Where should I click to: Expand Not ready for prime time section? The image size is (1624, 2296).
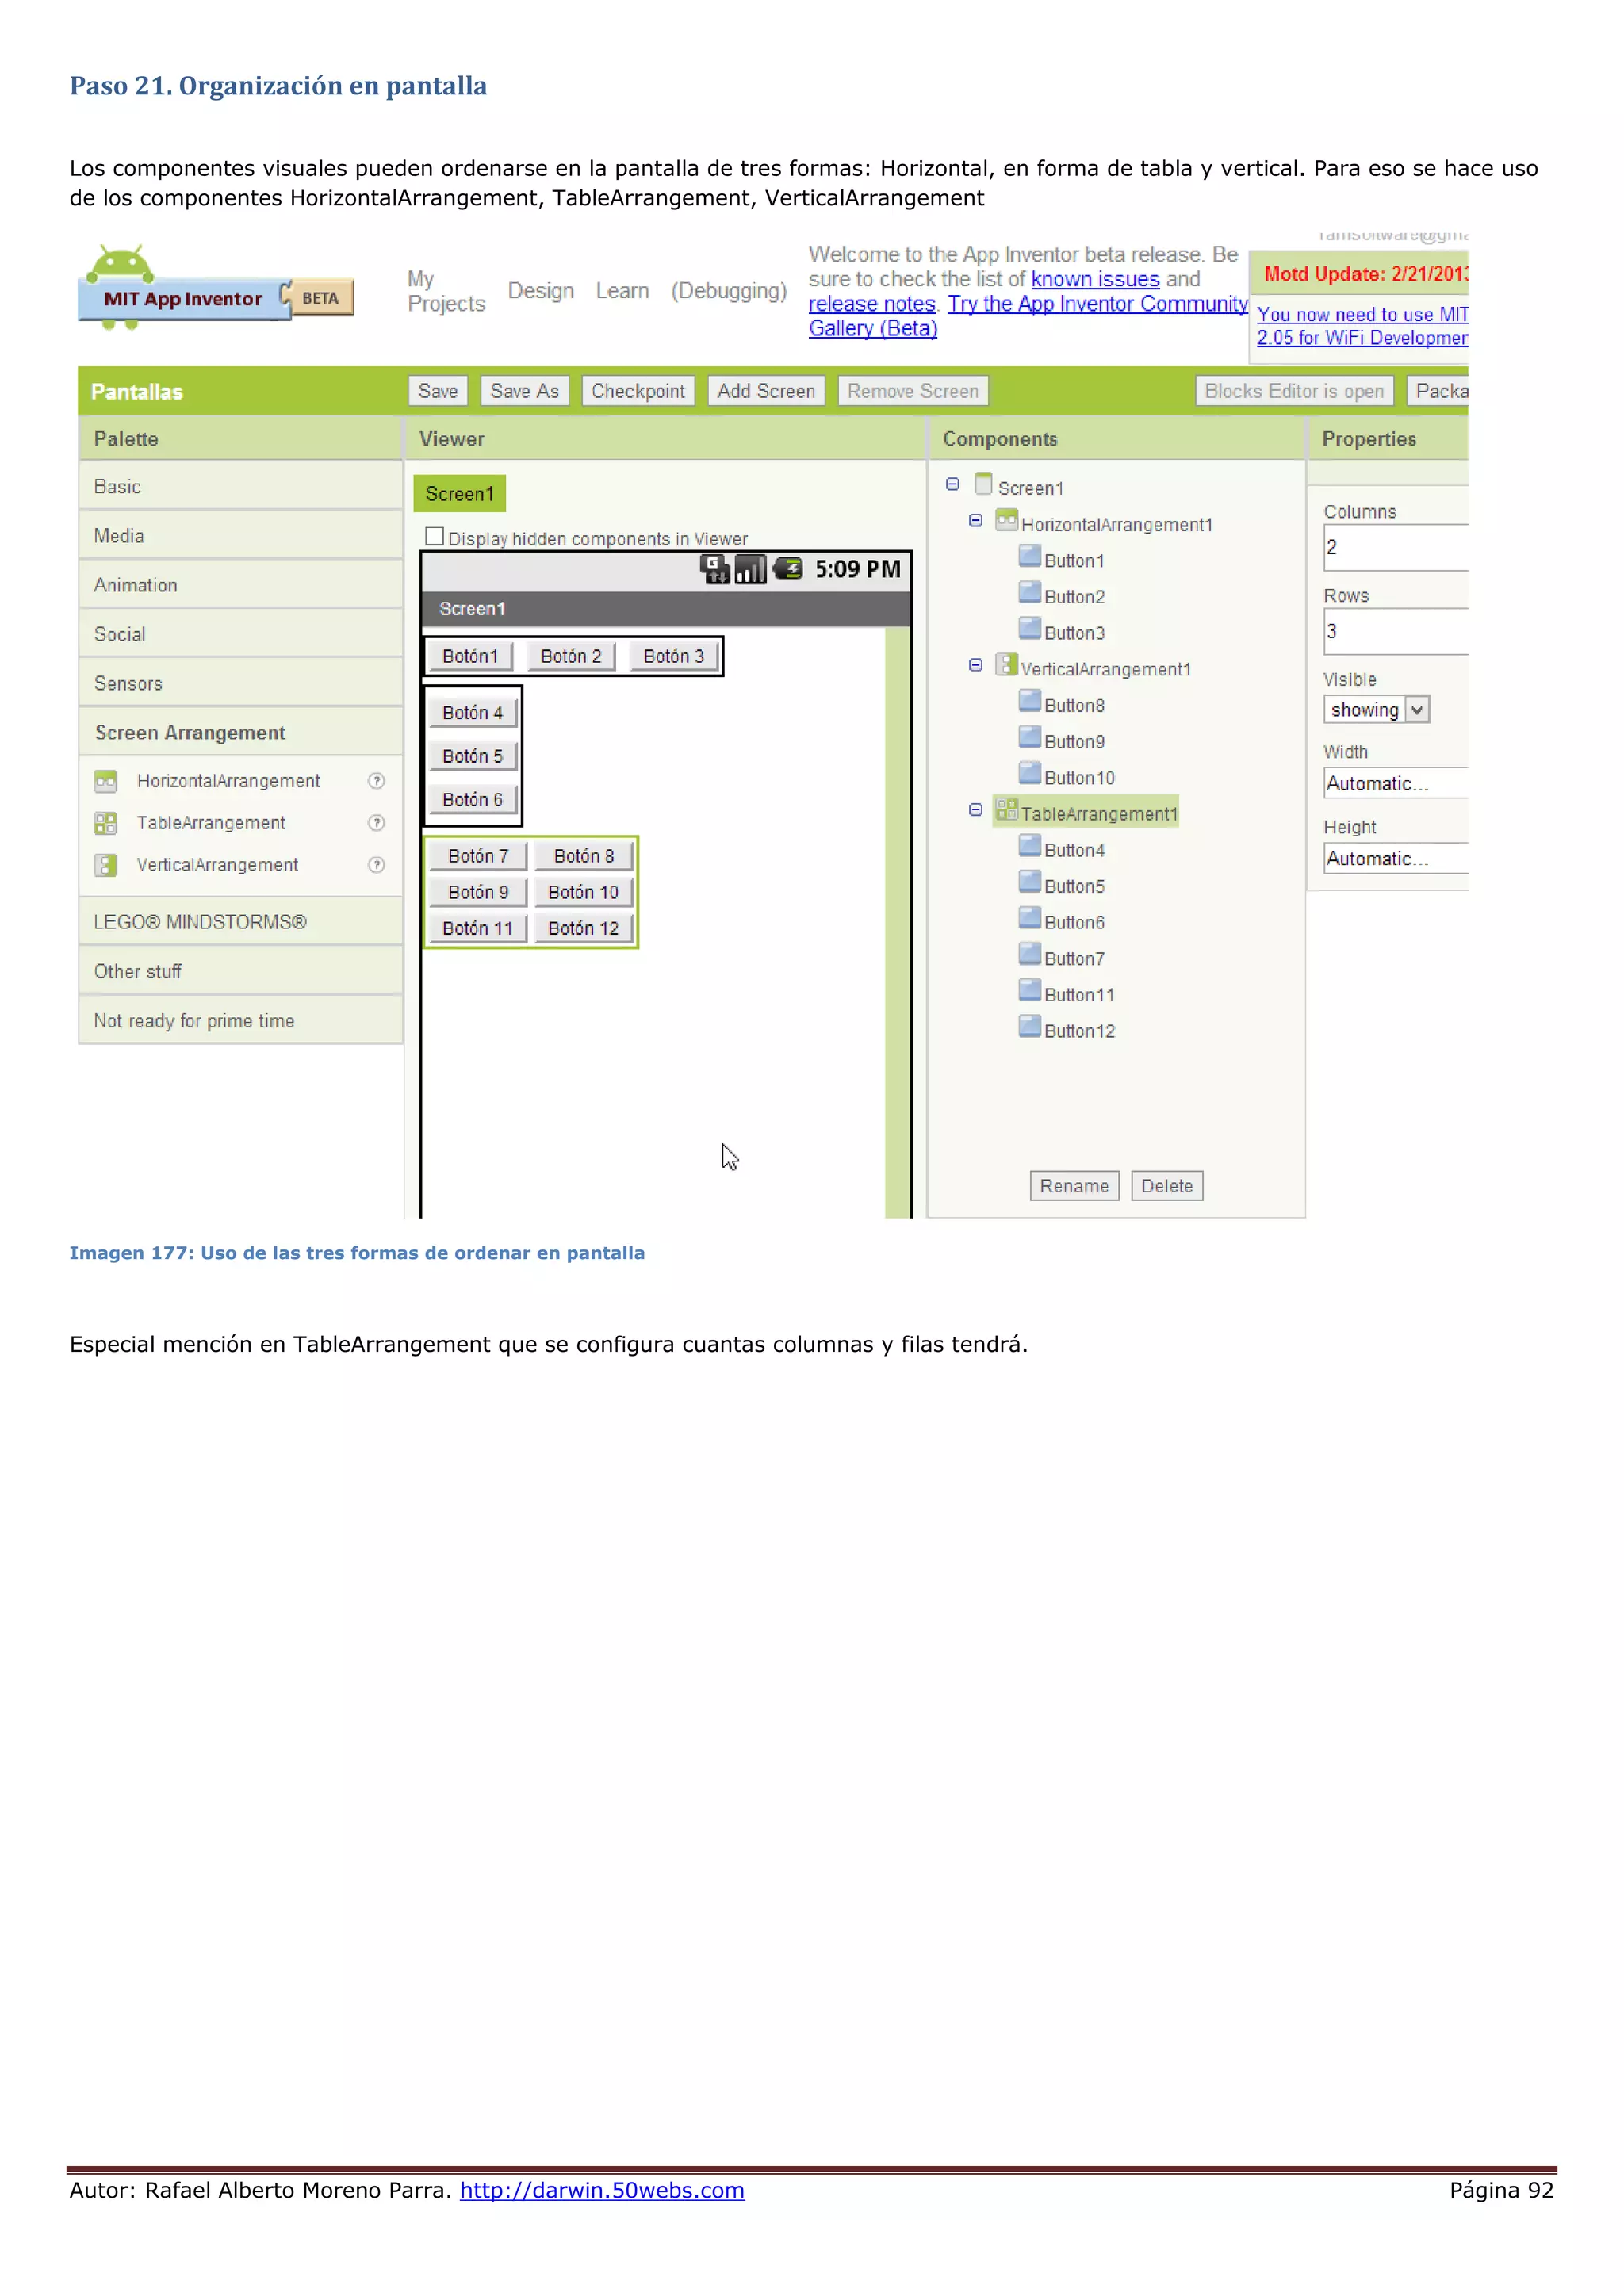241,1020
